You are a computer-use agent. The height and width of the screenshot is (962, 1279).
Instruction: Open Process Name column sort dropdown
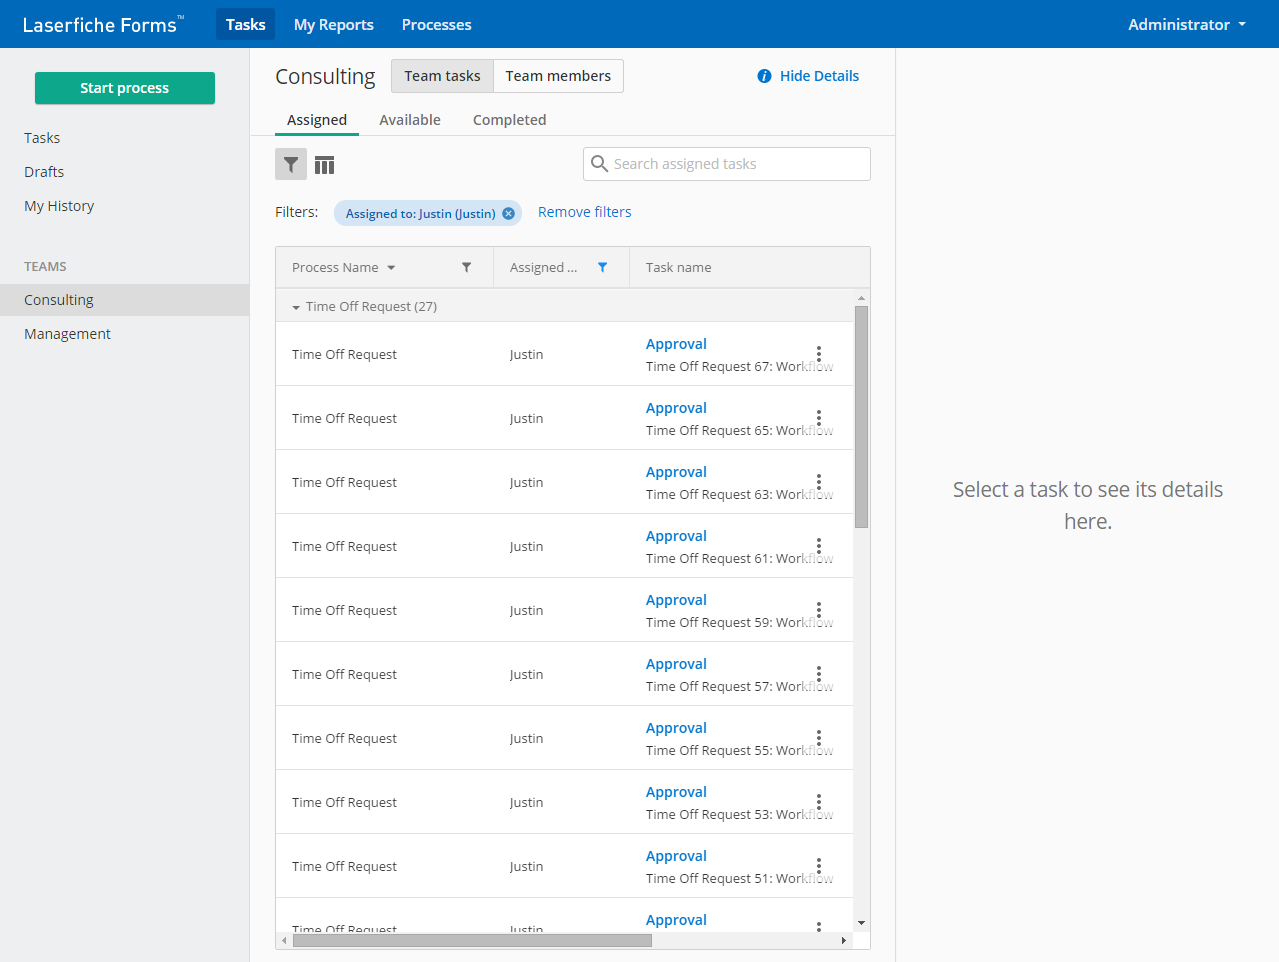pos(391,268)
